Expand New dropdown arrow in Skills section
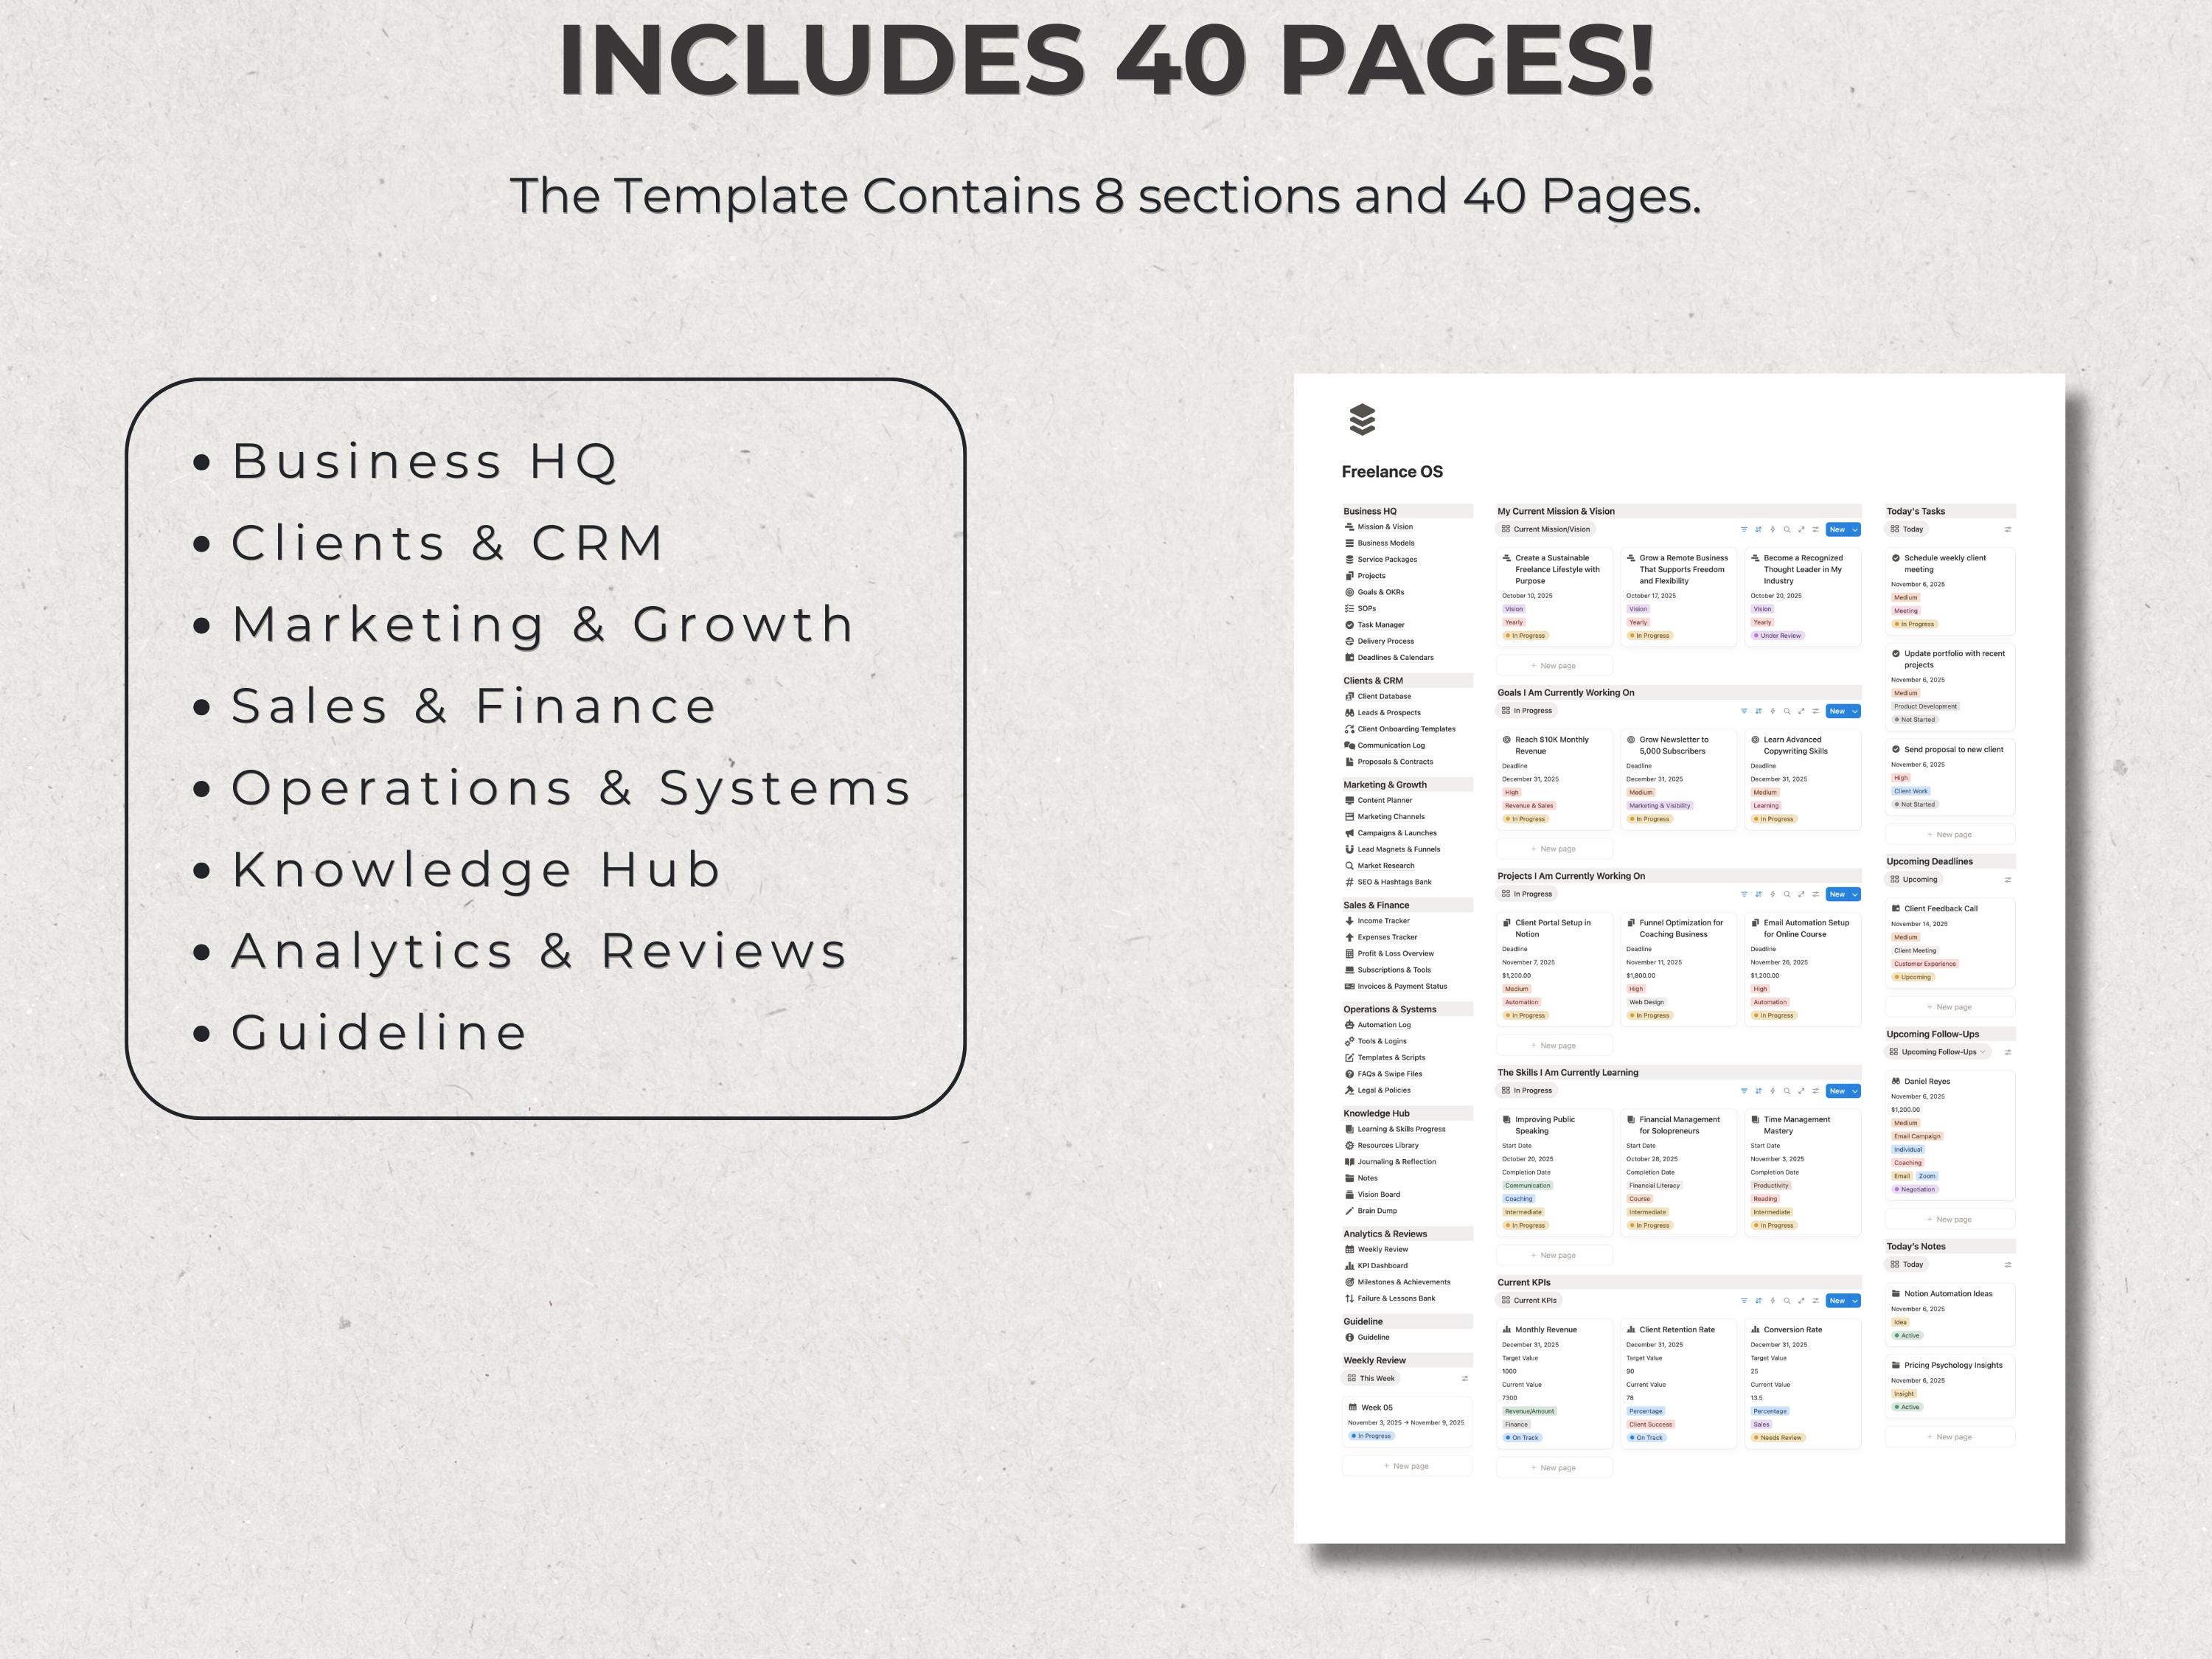2212x1659 pixels. tap(1855, 1091)
